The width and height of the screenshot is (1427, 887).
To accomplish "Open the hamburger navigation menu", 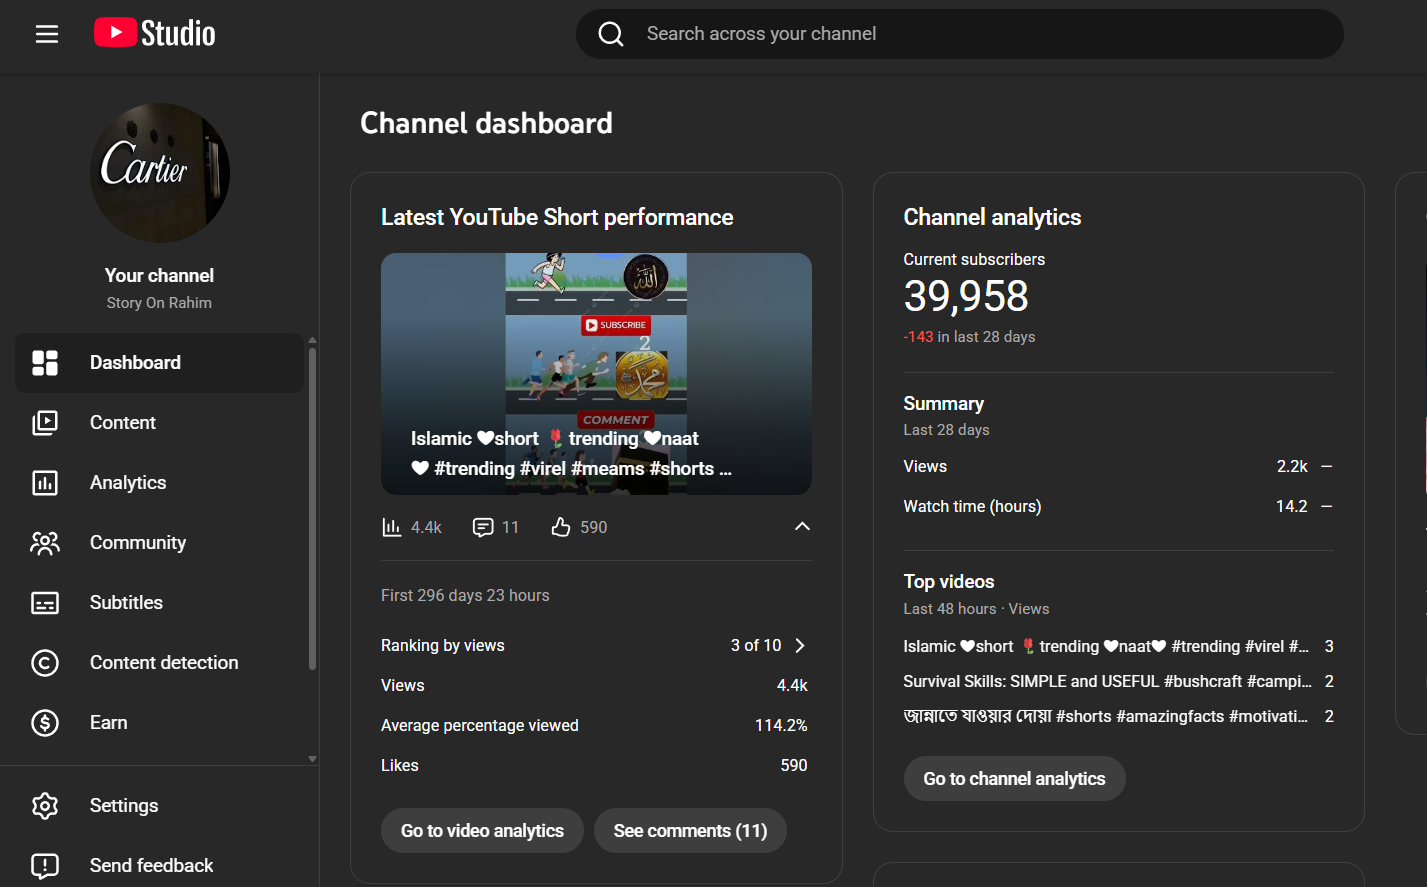I will (47, 34).
